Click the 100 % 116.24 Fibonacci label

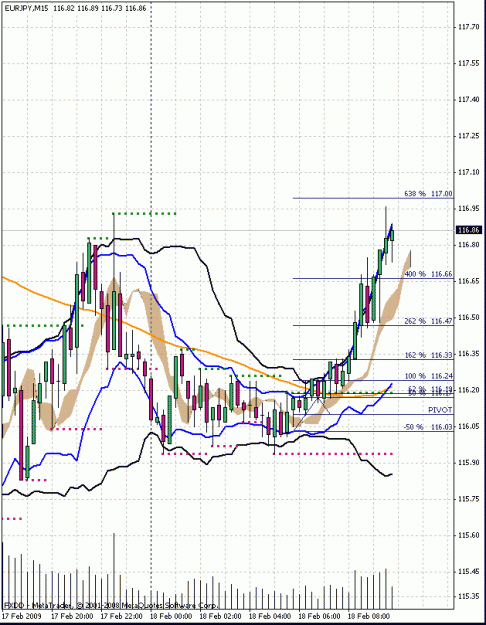click(x=429, y=376)
